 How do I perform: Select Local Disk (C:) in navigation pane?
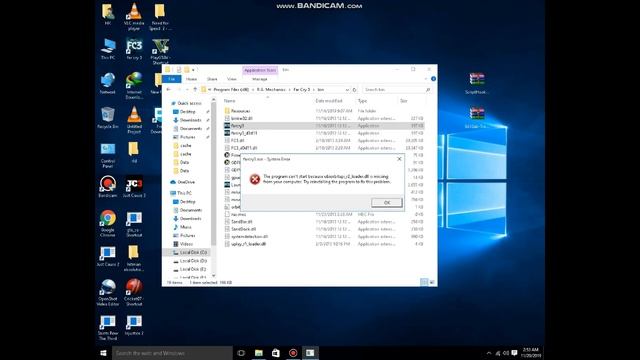pos(193,252)
